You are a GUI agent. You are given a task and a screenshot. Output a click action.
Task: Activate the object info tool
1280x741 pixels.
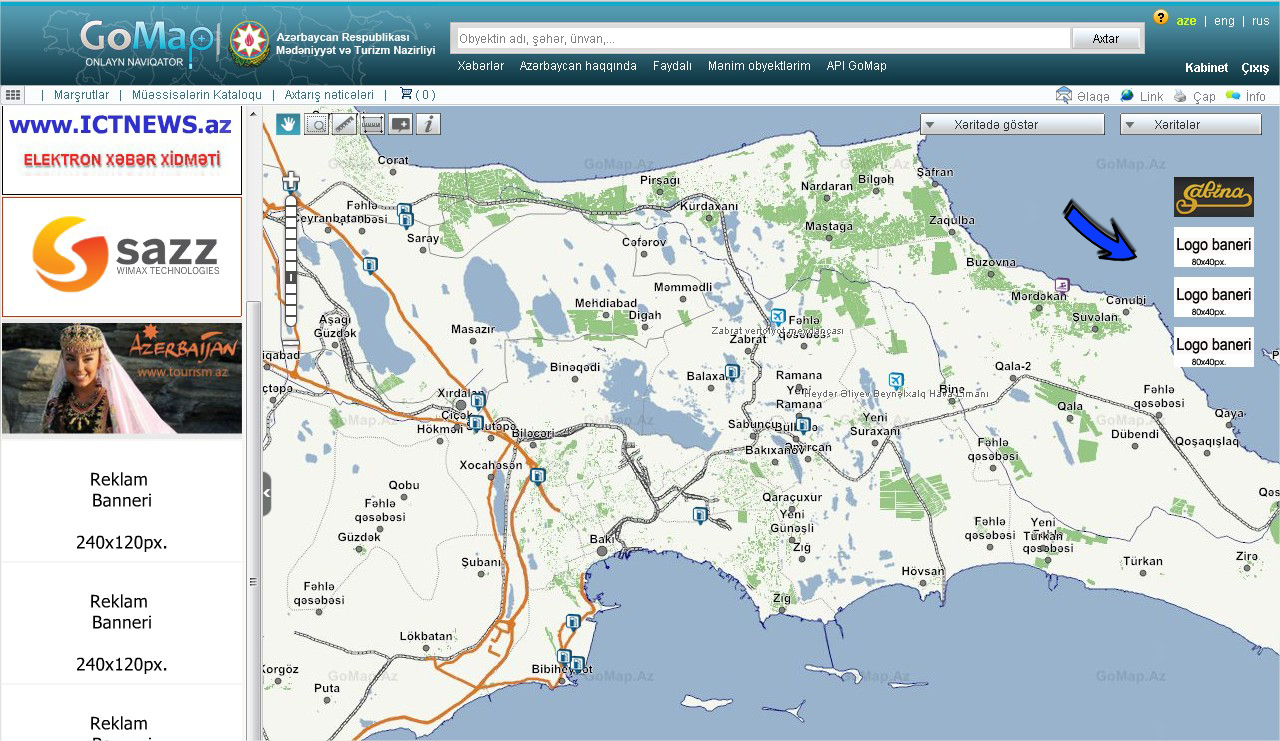(x=428, y=124)
